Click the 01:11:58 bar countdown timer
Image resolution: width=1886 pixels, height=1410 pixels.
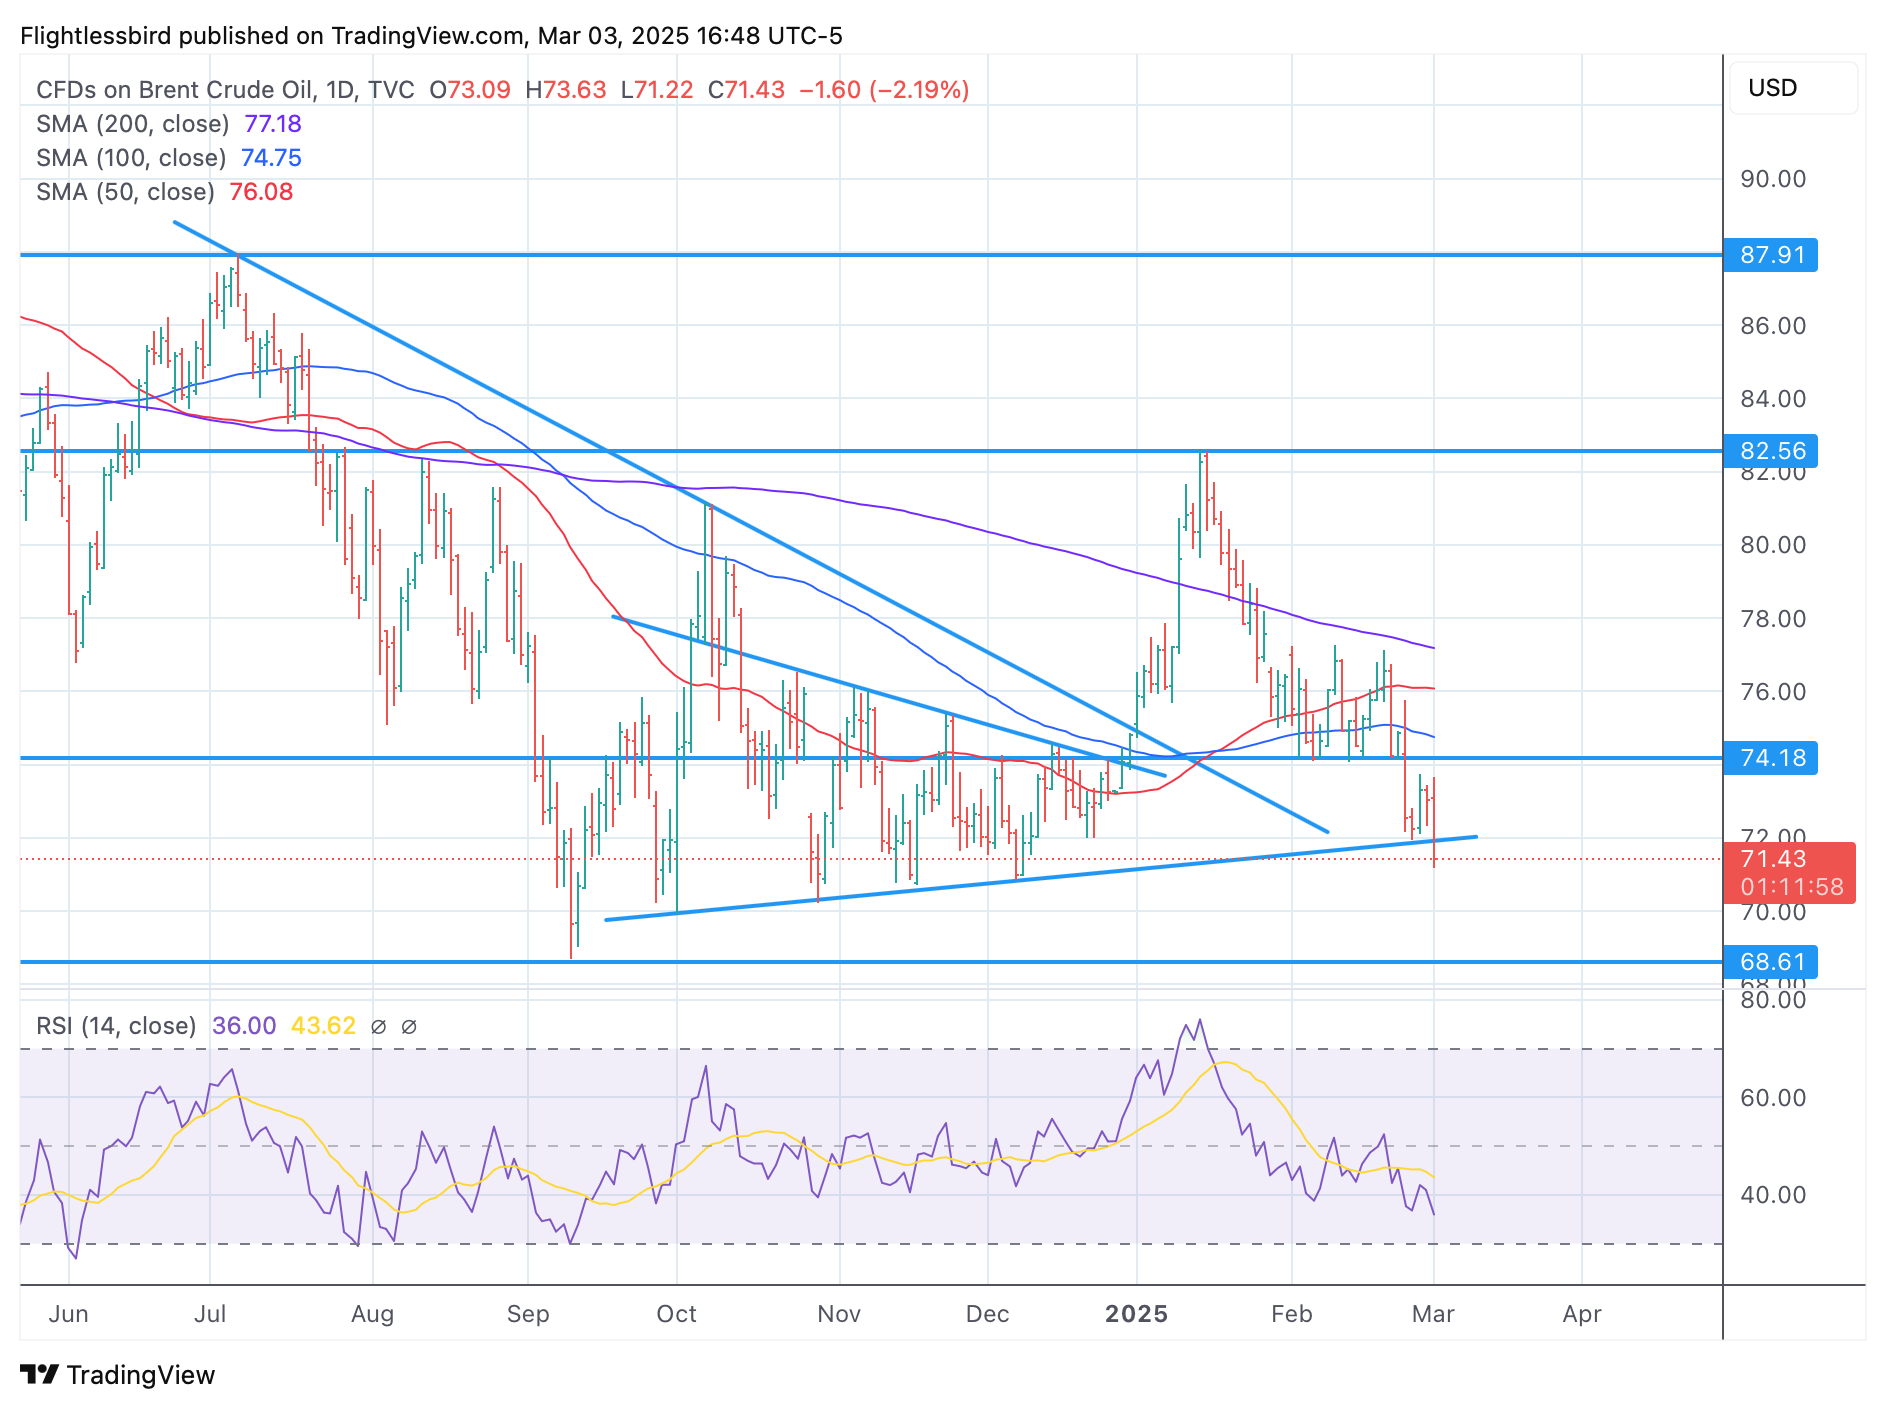(1791, 888)
